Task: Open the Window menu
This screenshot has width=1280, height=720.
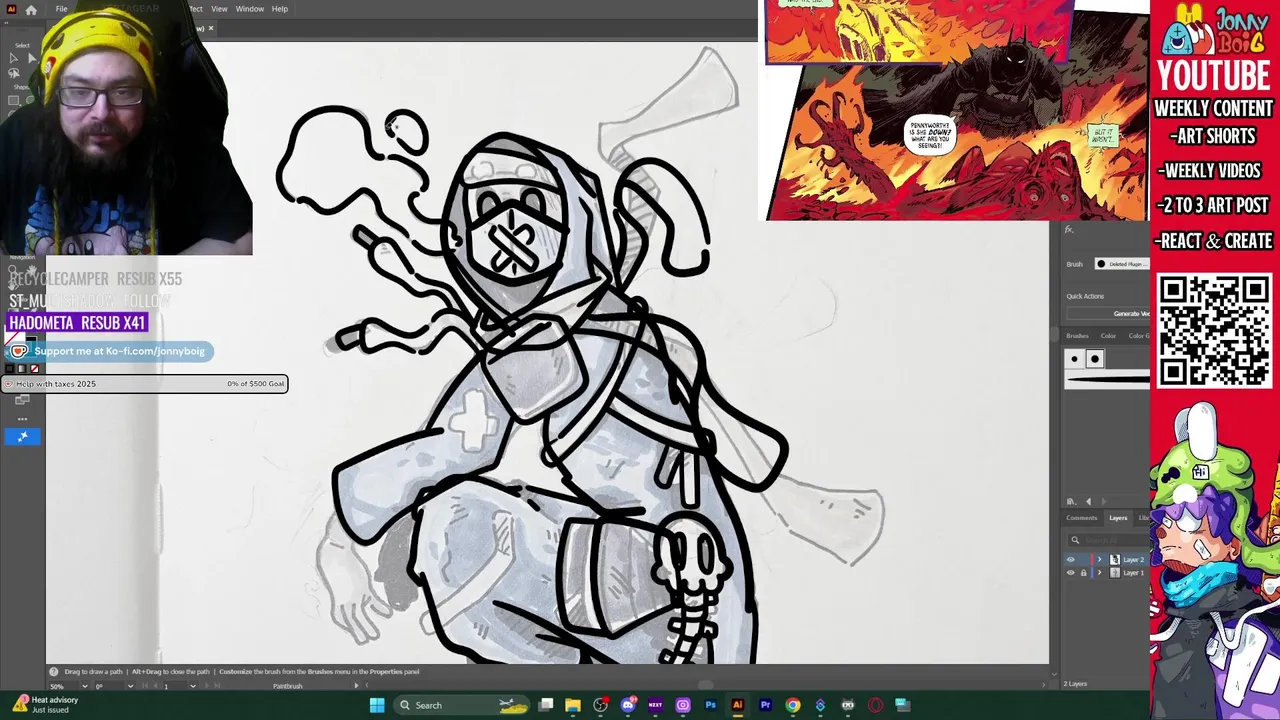Action: point(250,9)
